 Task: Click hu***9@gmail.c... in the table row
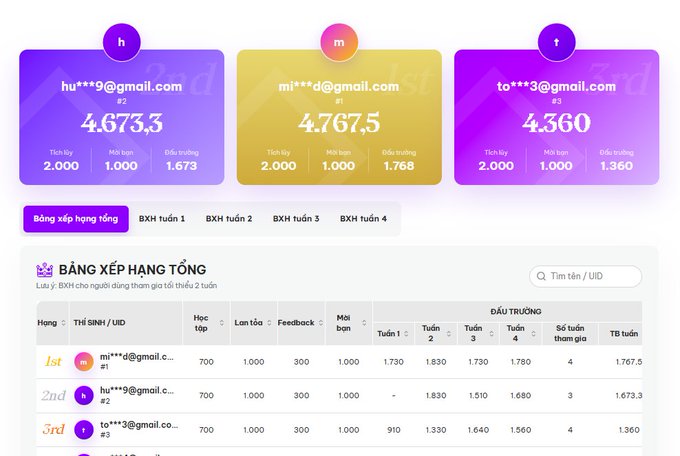[x=137, y=390]
